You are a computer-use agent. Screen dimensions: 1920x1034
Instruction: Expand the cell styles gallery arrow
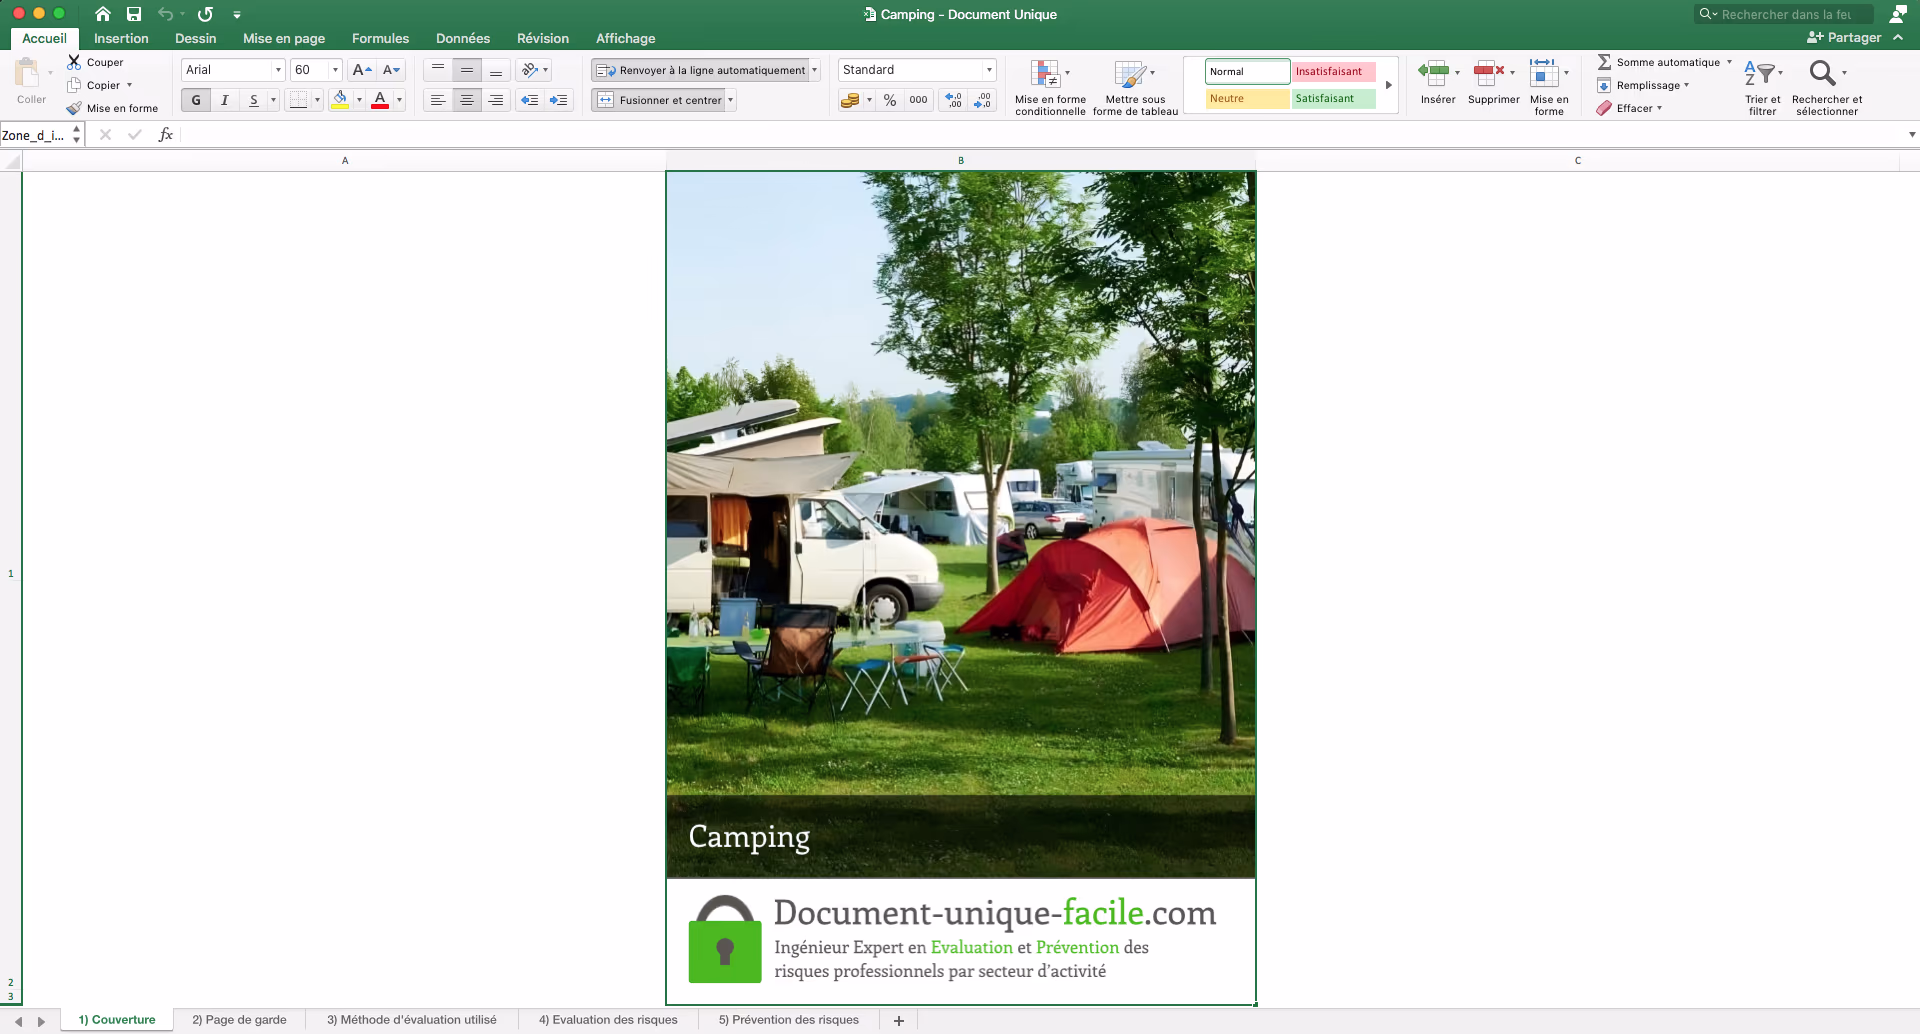(x=1389, y=85)
